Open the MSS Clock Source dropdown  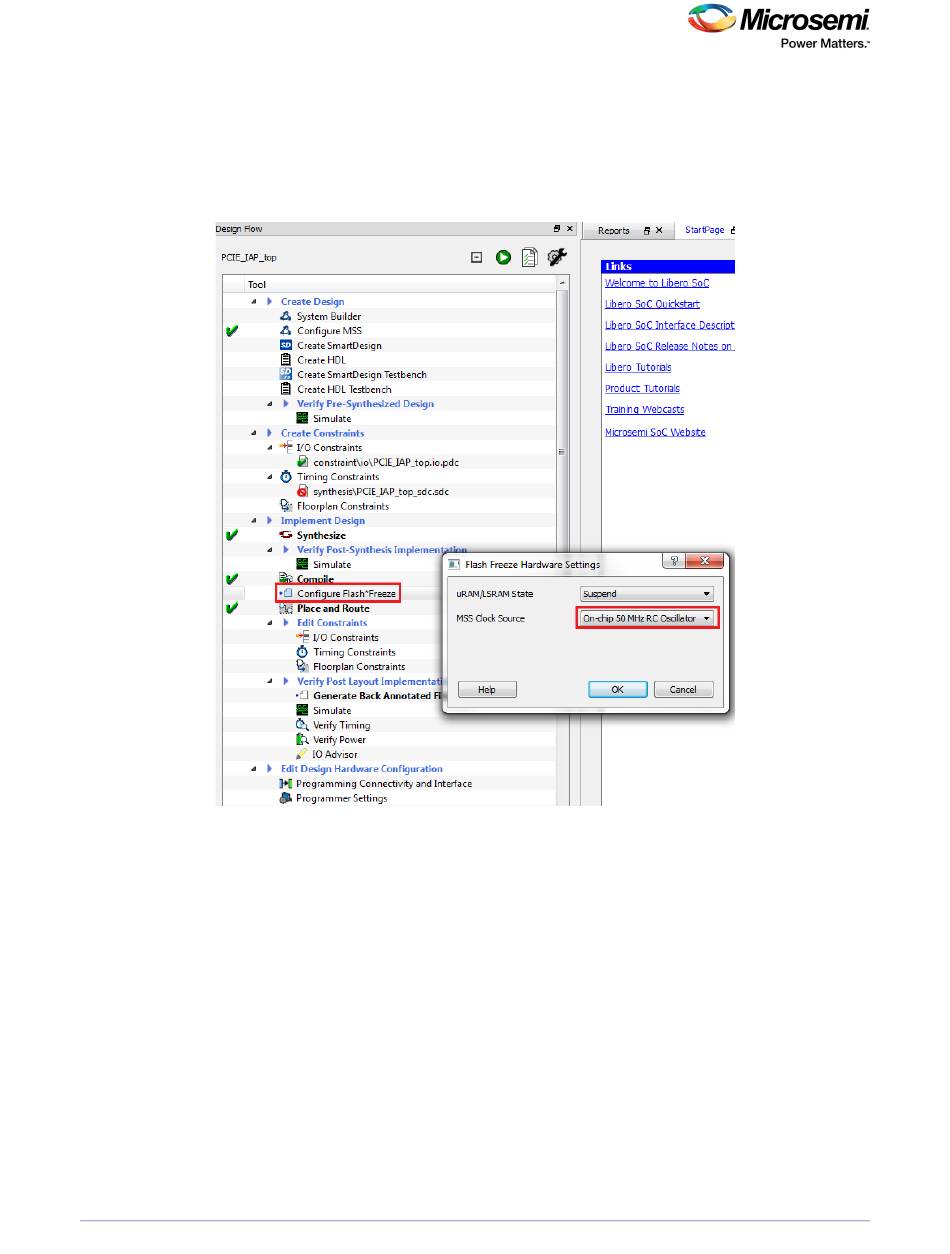[648, 619]
